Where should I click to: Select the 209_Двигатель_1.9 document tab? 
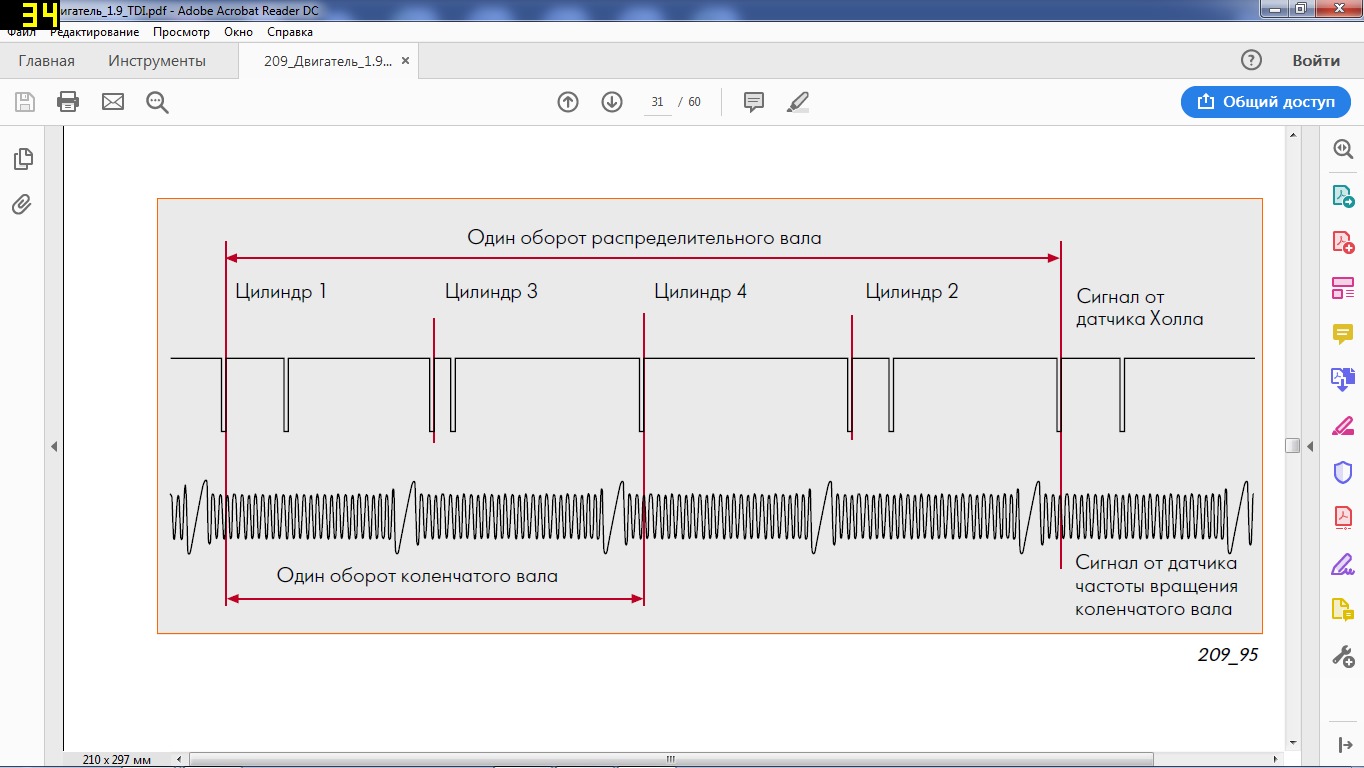pos(327,60)
